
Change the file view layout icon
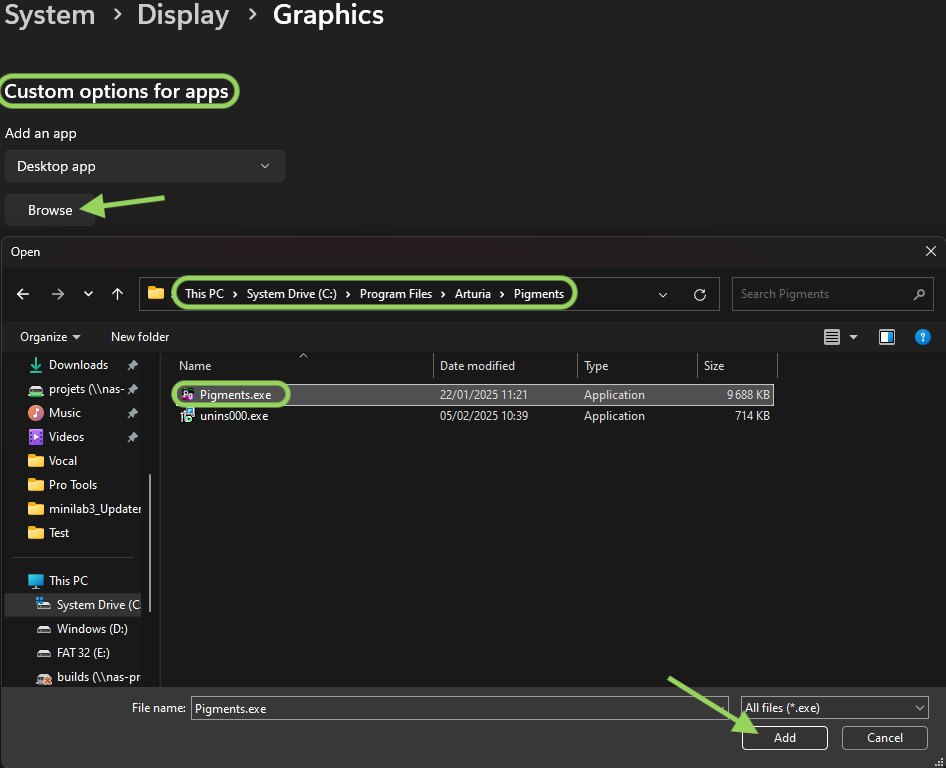832,337
